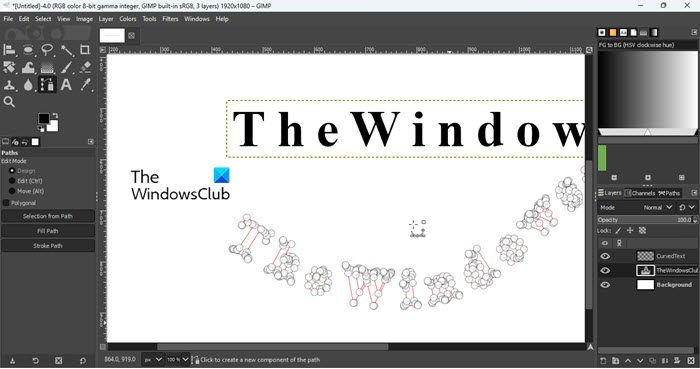Image resolution: width=700 pixels, height=369 pixels.
Task: Toggle lock position and size
Action: [630, 231]
